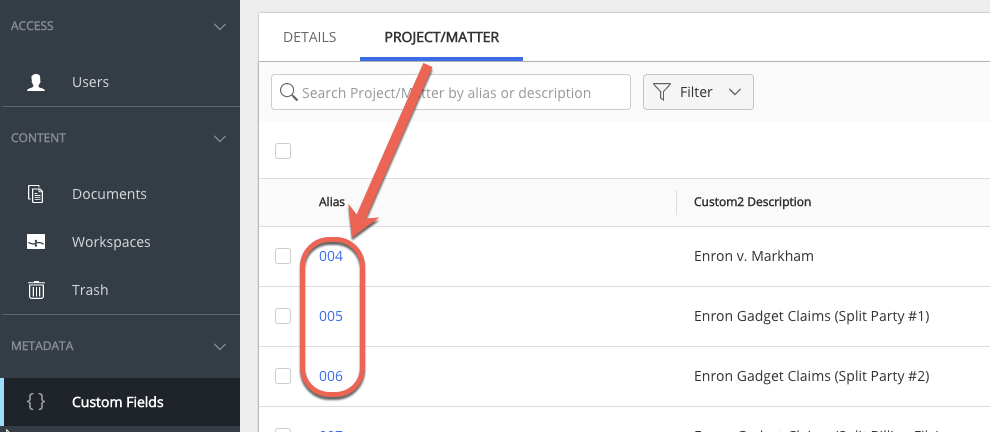Collapse the ACCESS section chevron
990x432 pixels.
click(221, 26)
